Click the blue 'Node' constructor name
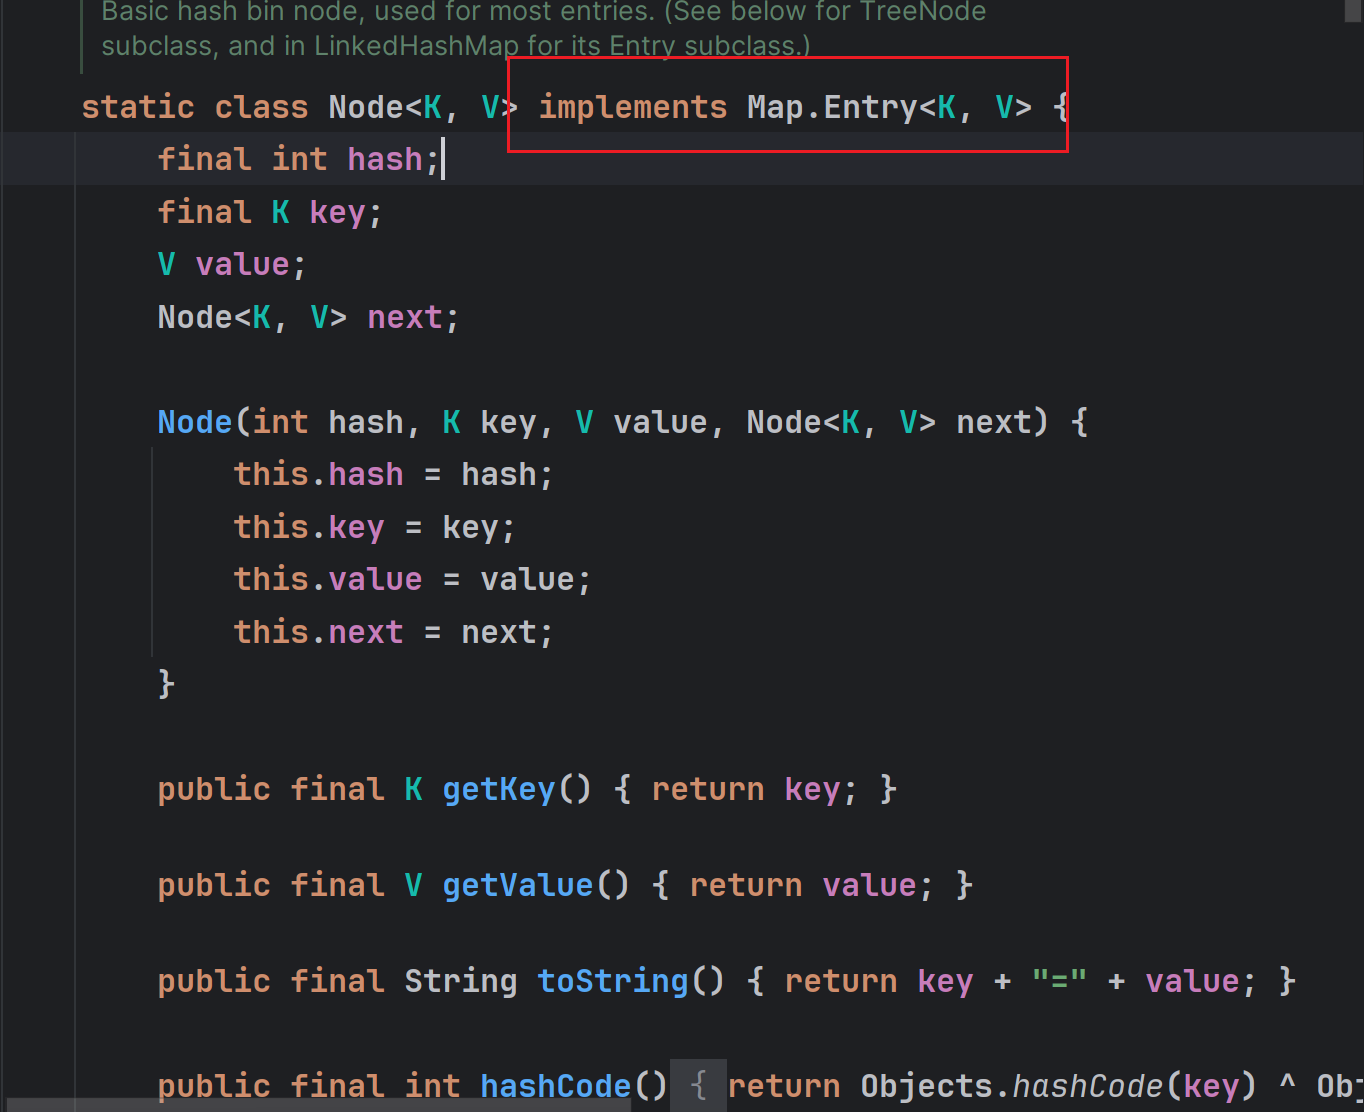Screen dimensions: 1364x1112 195,422
